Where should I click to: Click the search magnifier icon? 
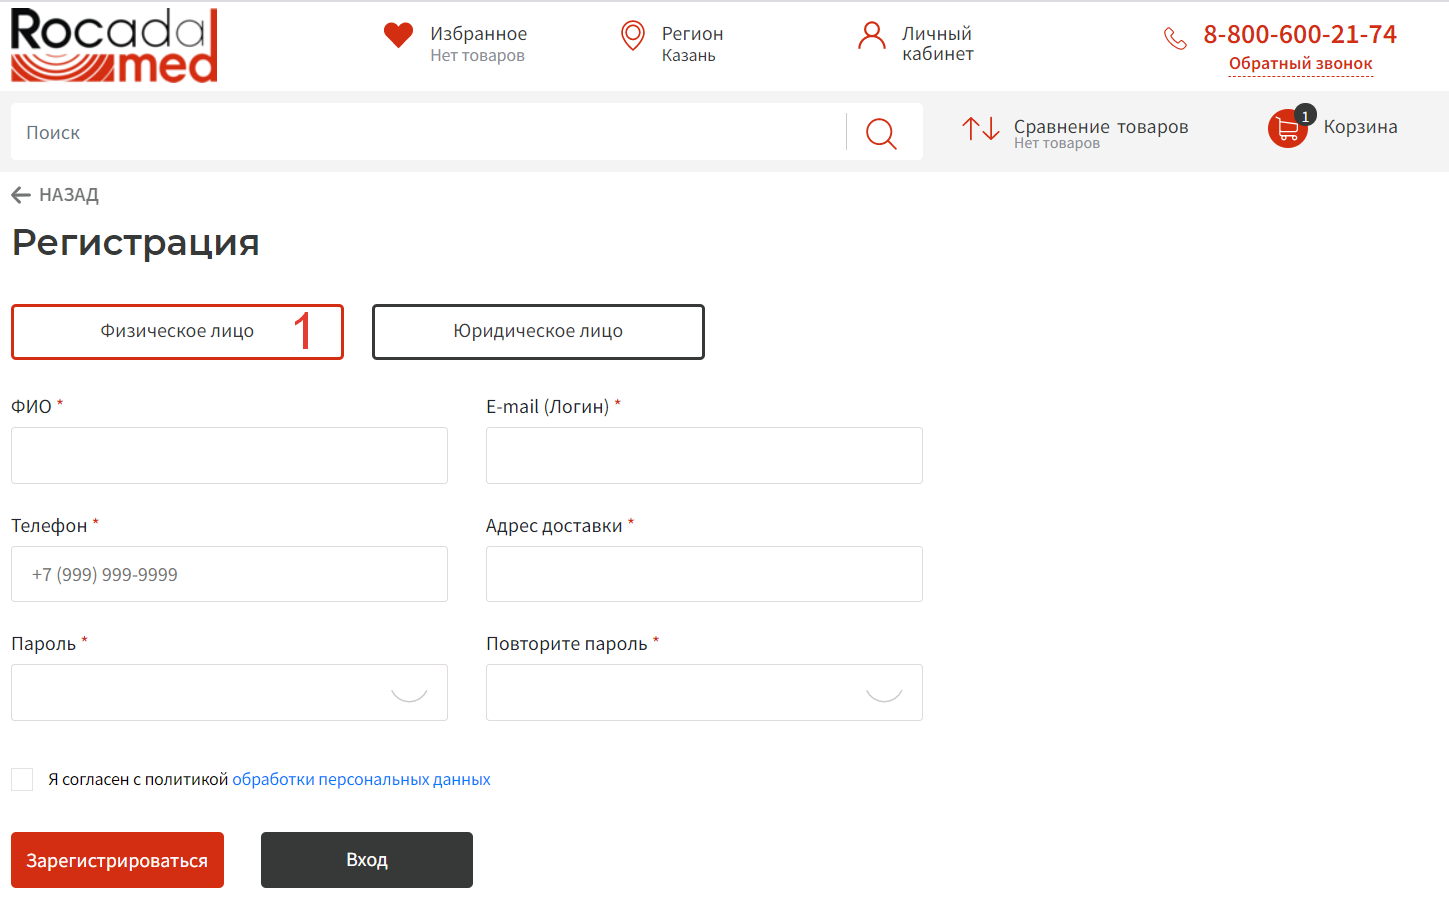click(x=881, y=132)
